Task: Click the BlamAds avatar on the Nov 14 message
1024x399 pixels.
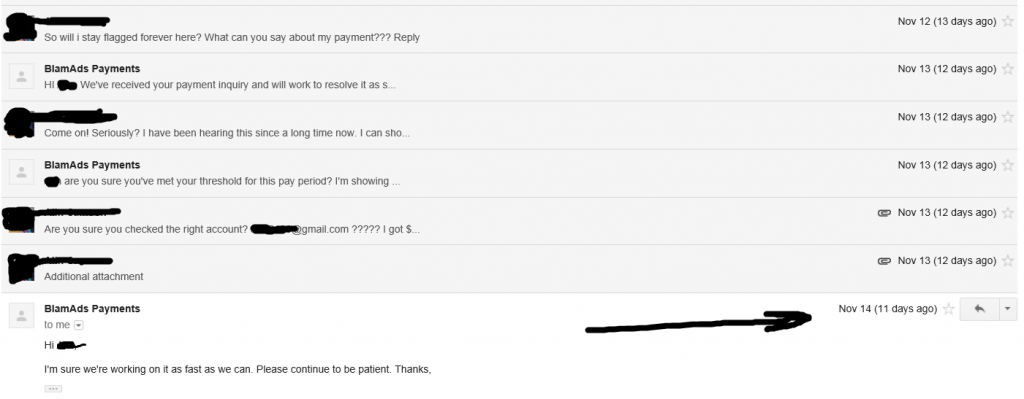Action: (x=21, y=316)
